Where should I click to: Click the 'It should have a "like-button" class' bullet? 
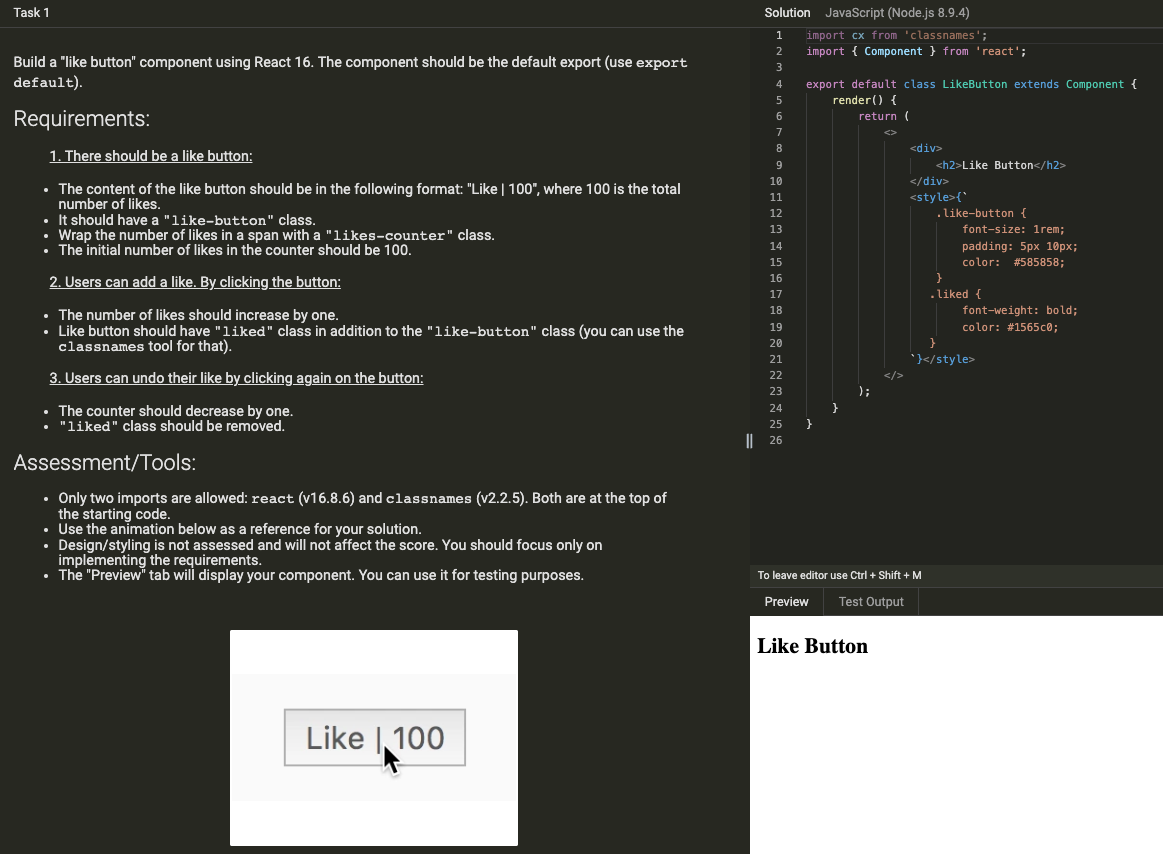187,220
